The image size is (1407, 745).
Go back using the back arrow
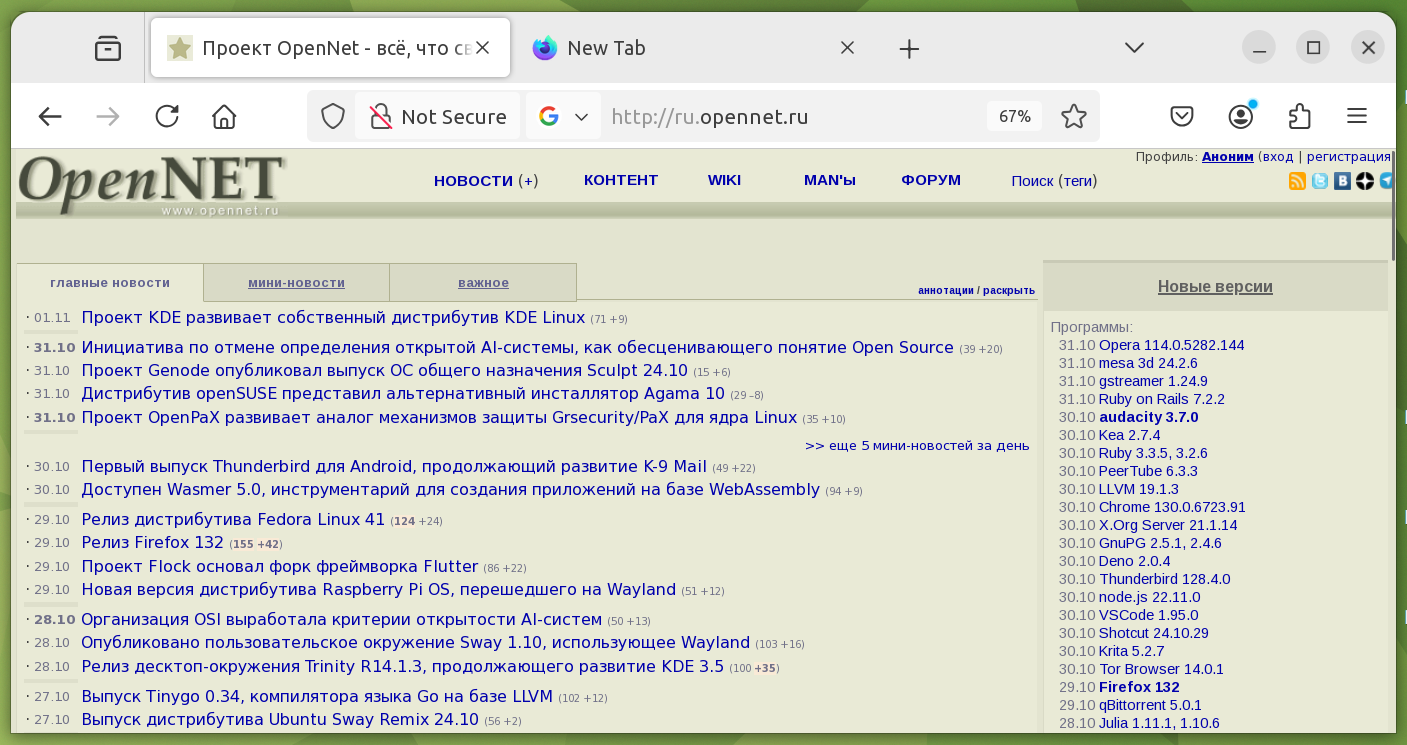coord(50,117)
